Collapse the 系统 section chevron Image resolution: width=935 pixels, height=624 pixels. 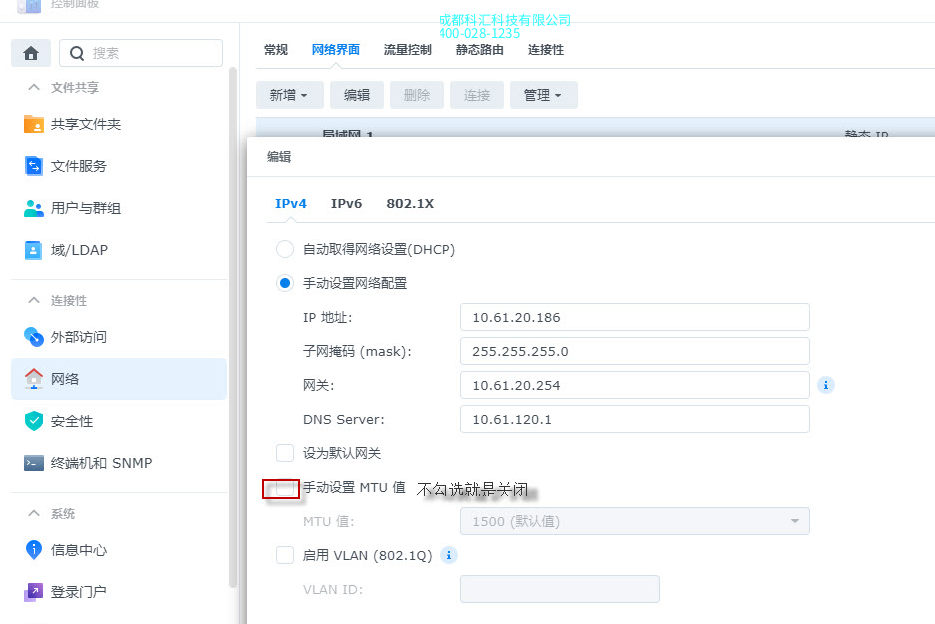click(x=34, y=514)
